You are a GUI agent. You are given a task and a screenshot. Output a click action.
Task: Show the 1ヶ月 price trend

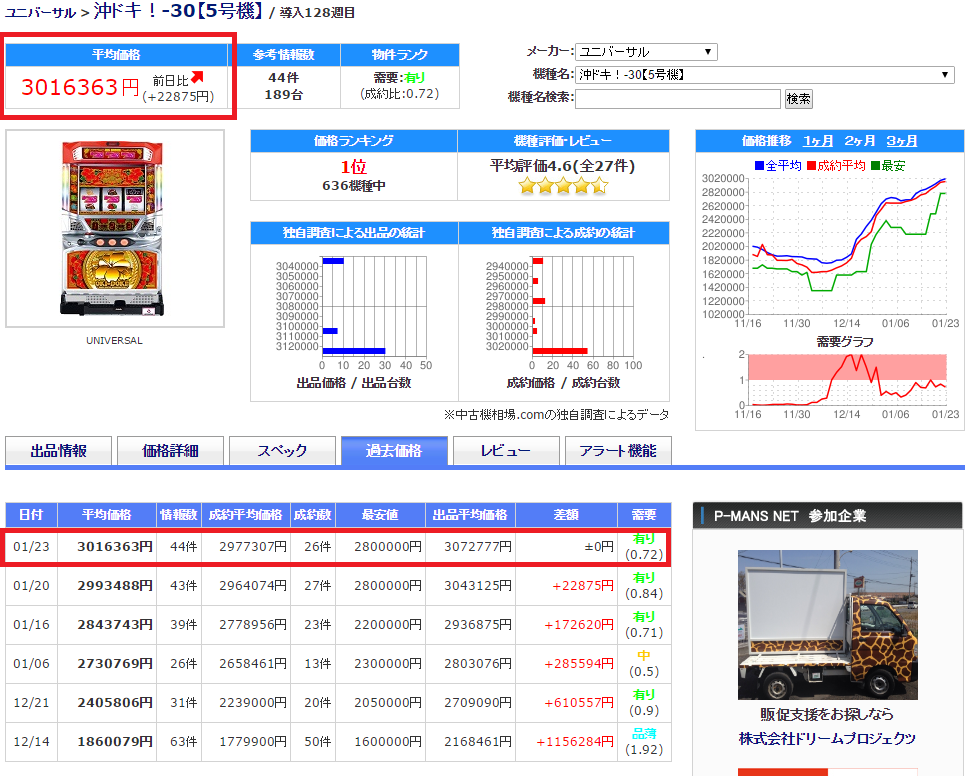point(818,141)
